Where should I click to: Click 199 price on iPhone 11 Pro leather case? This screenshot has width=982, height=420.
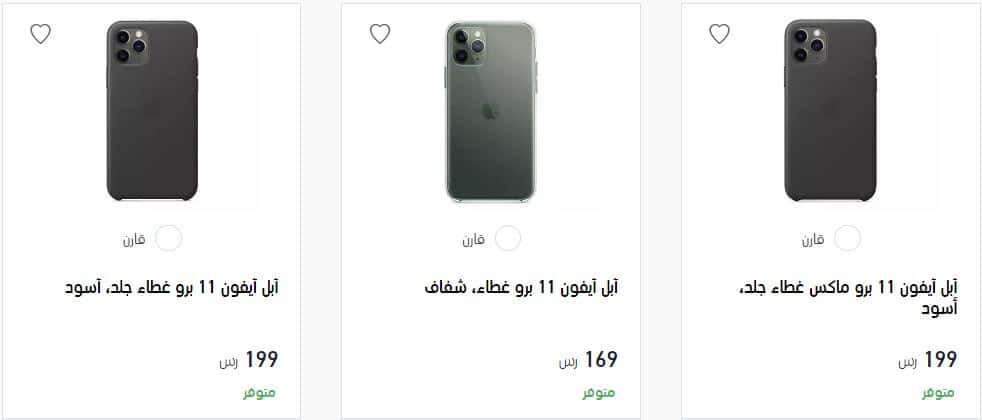(x=249, y=360)
